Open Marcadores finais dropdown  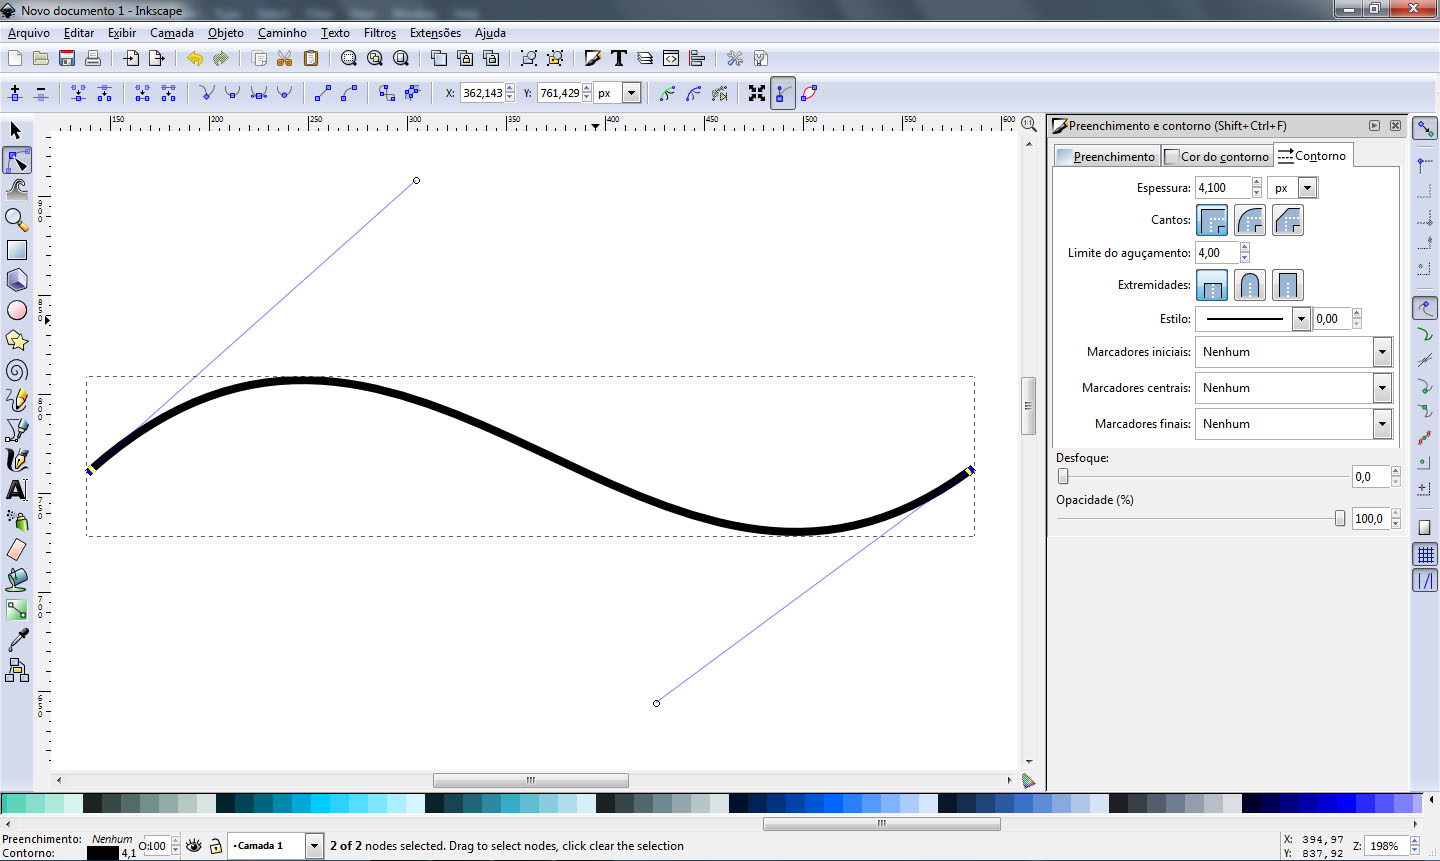pos(1382,424)
